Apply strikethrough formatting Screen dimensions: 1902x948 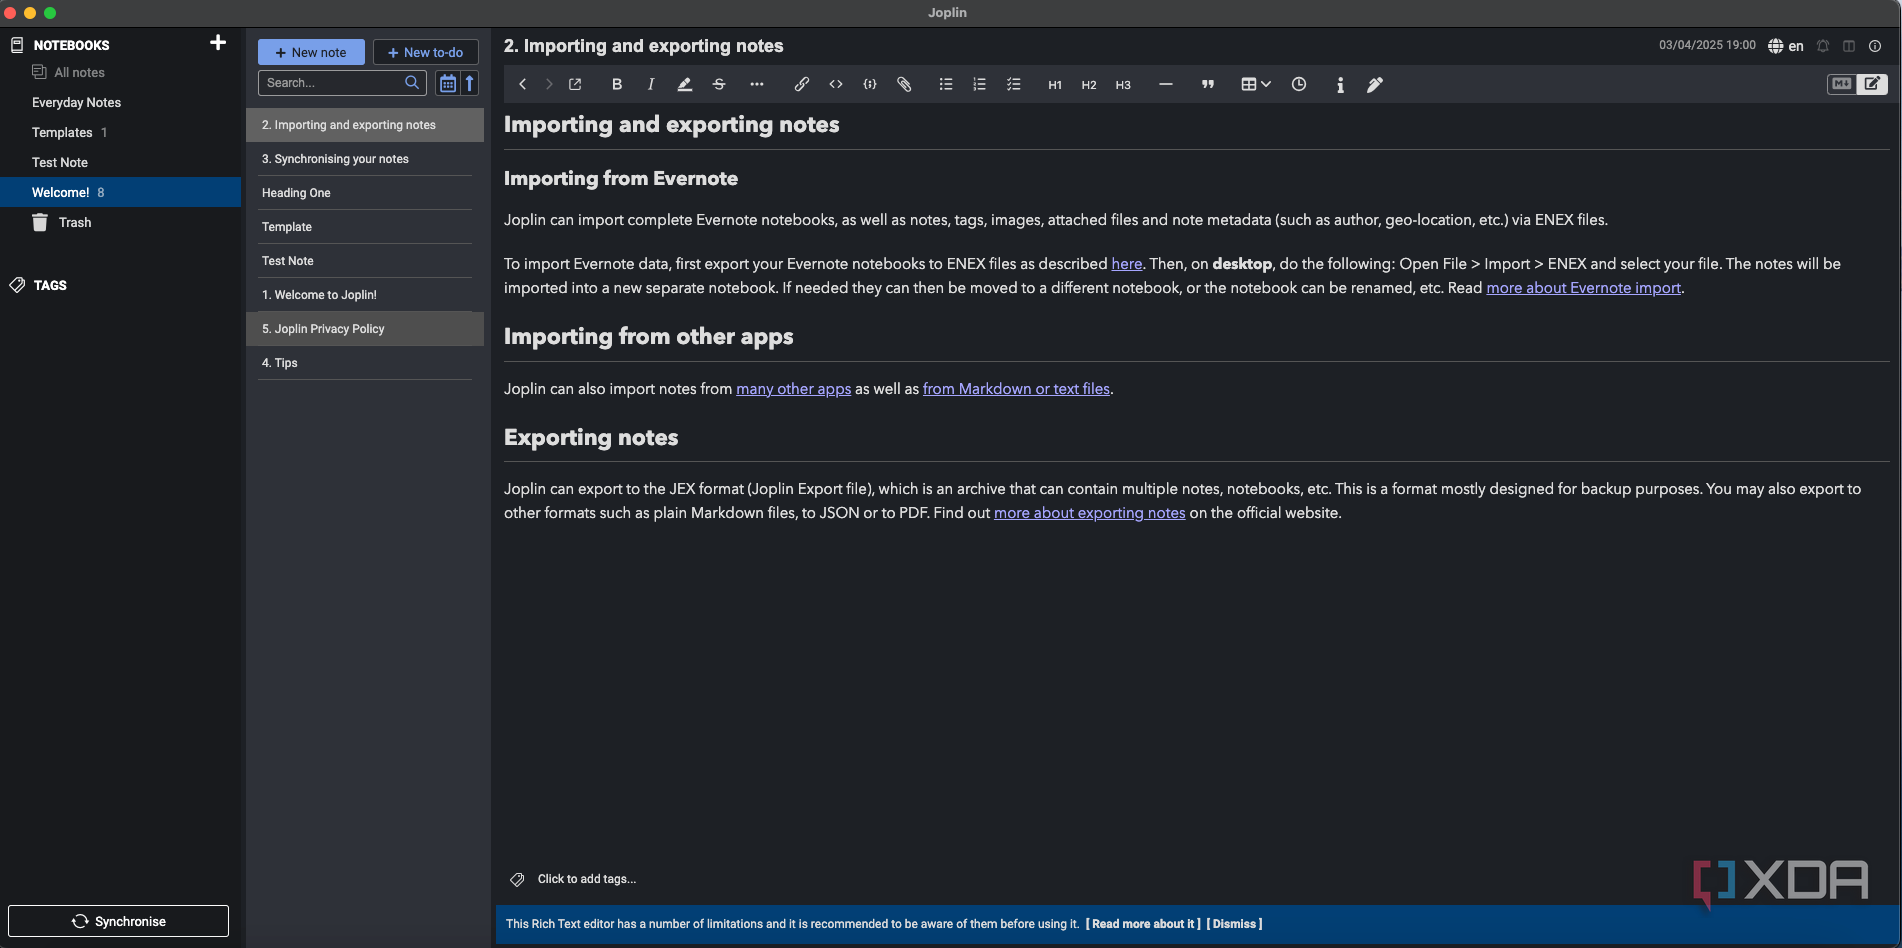719,85
